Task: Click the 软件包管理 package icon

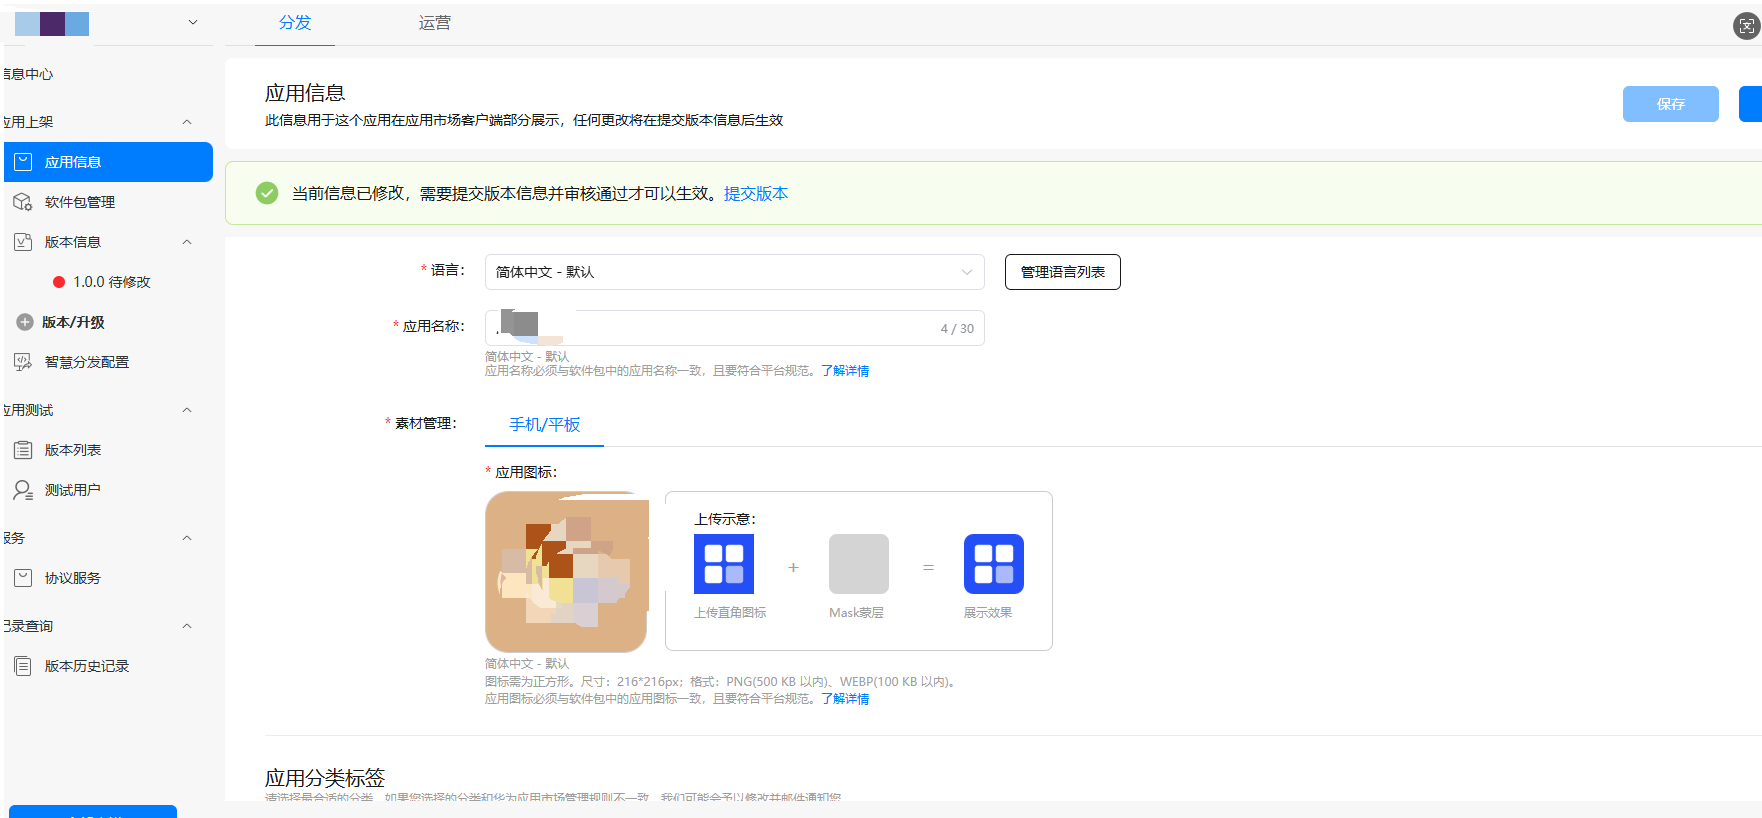Action: [23, 202]
